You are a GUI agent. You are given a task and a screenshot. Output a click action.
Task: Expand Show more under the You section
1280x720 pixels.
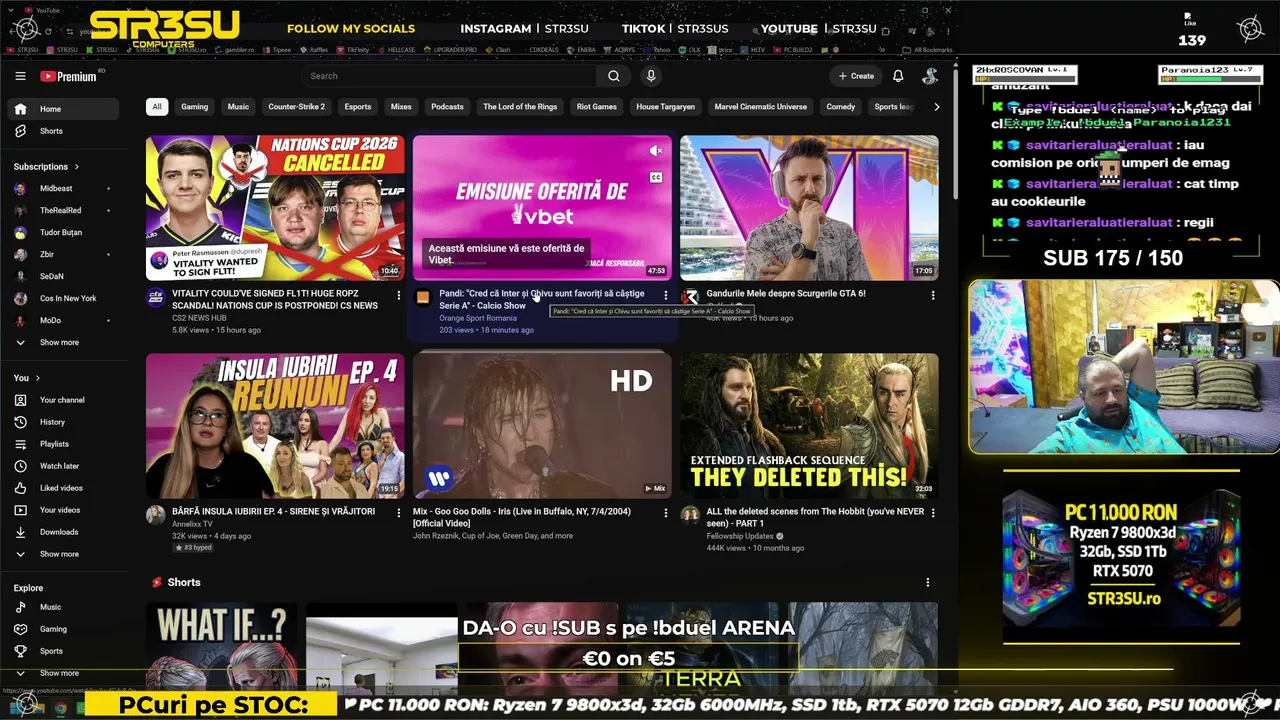point(64,554)
